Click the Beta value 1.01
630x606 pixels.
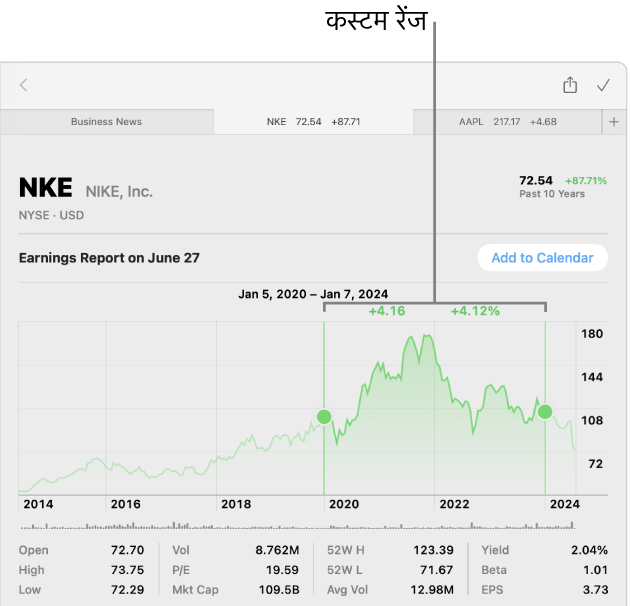coord(595,570)
